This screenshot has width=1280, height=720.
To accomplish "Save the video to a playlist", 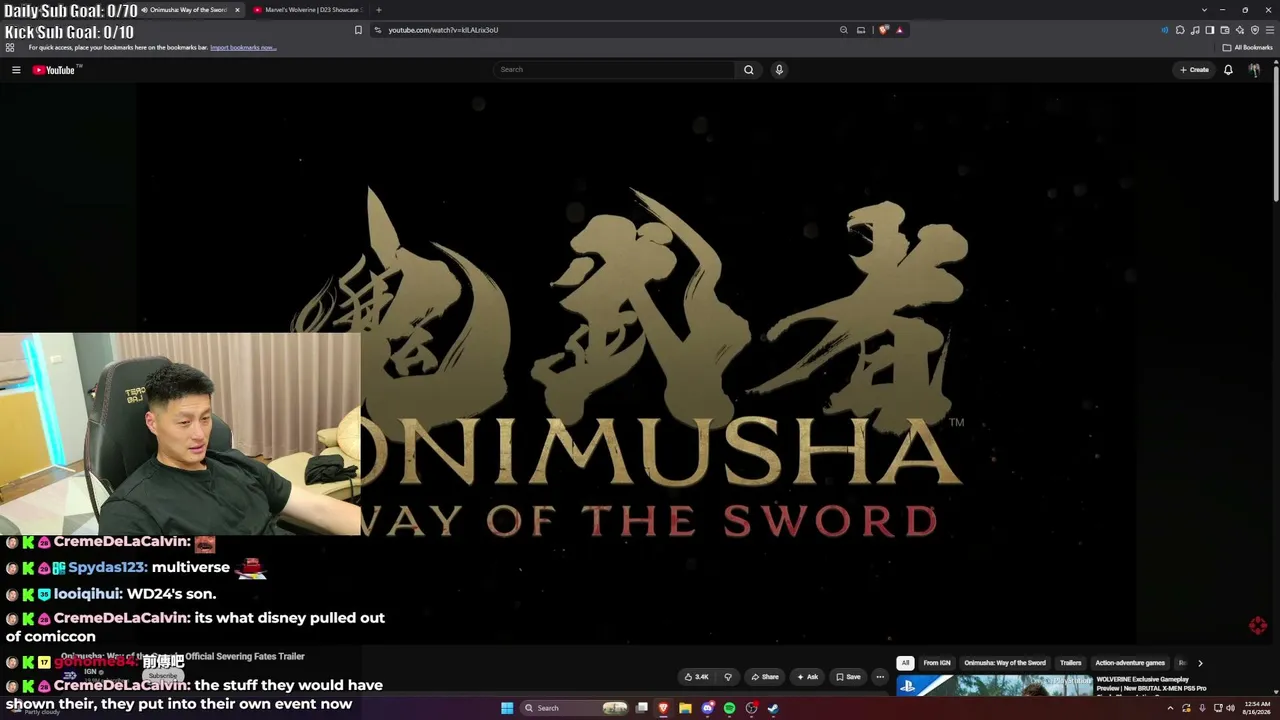I will (848, 677).
